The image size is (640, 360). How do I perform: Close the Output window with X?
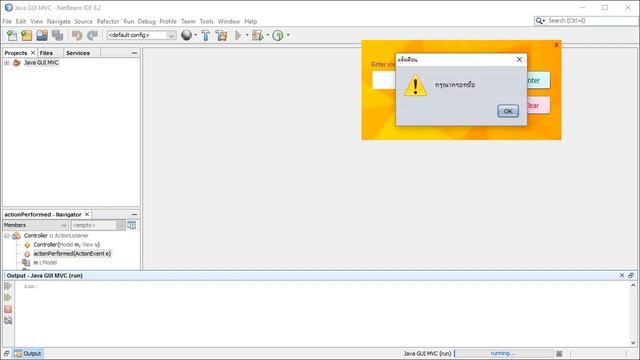622,276
